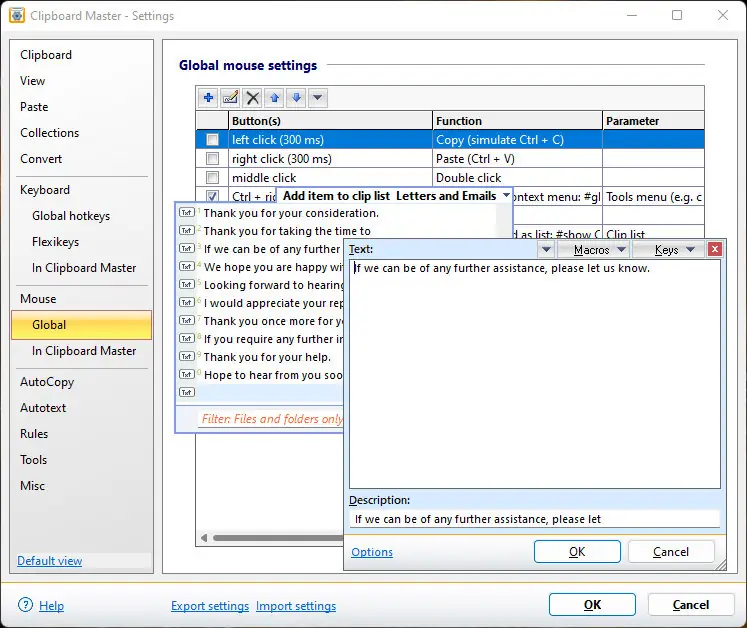Image resolution: width=747 pixels, height=628 pixels.
Task: Open the Tools settings section
Action: point(33,460)
